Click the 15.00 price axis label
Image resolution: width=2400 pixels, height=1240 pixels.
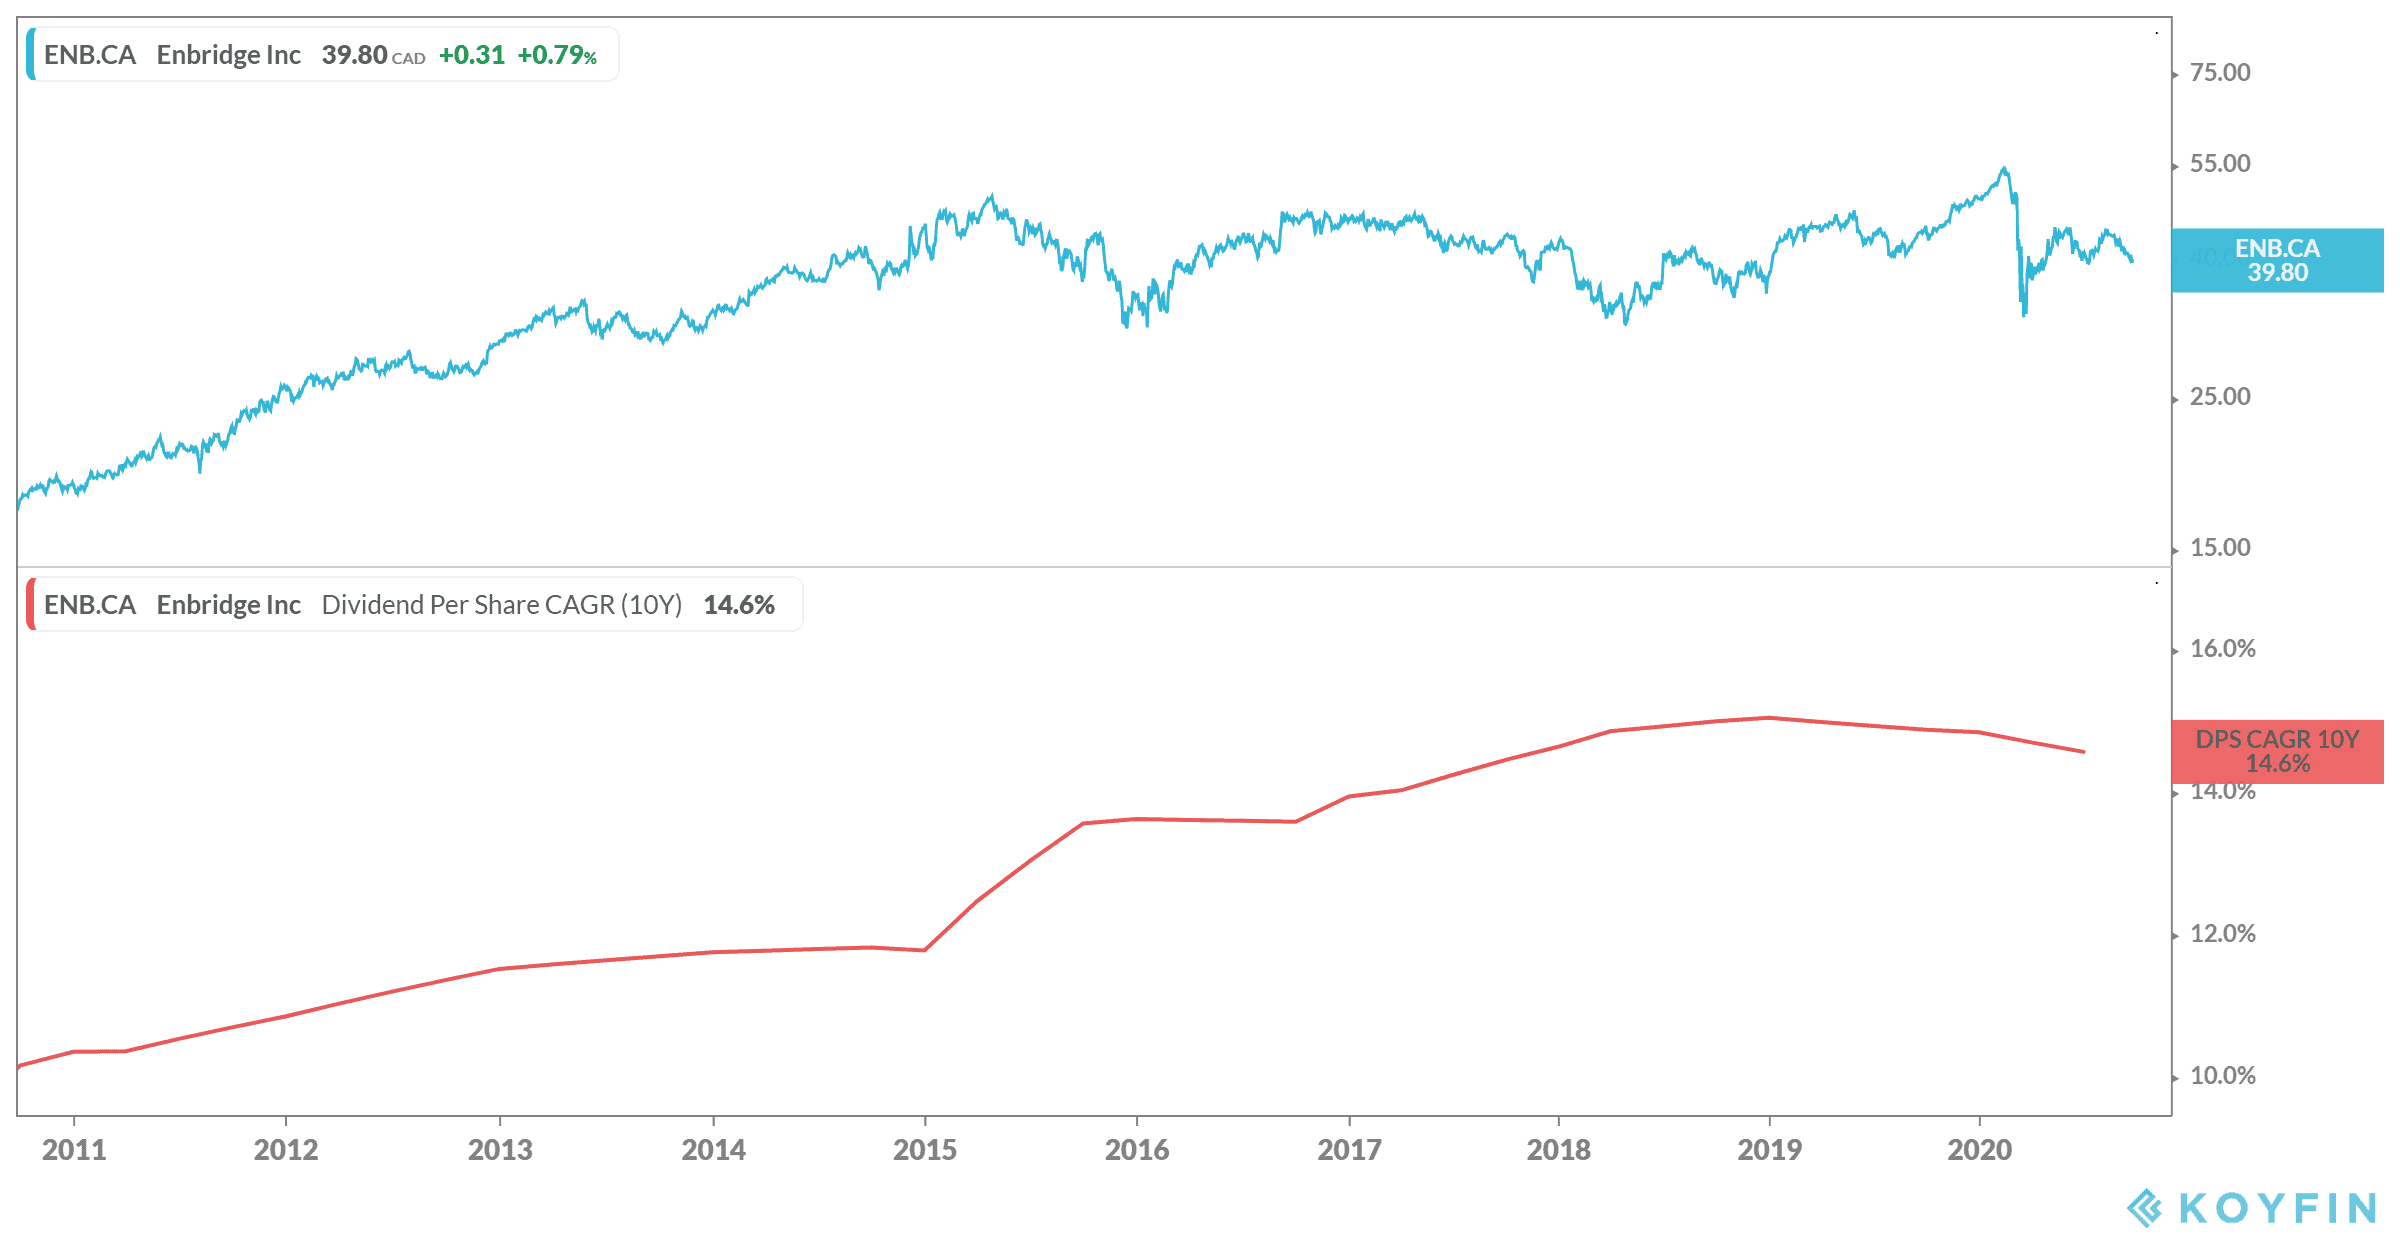(x=2220, y=548)
